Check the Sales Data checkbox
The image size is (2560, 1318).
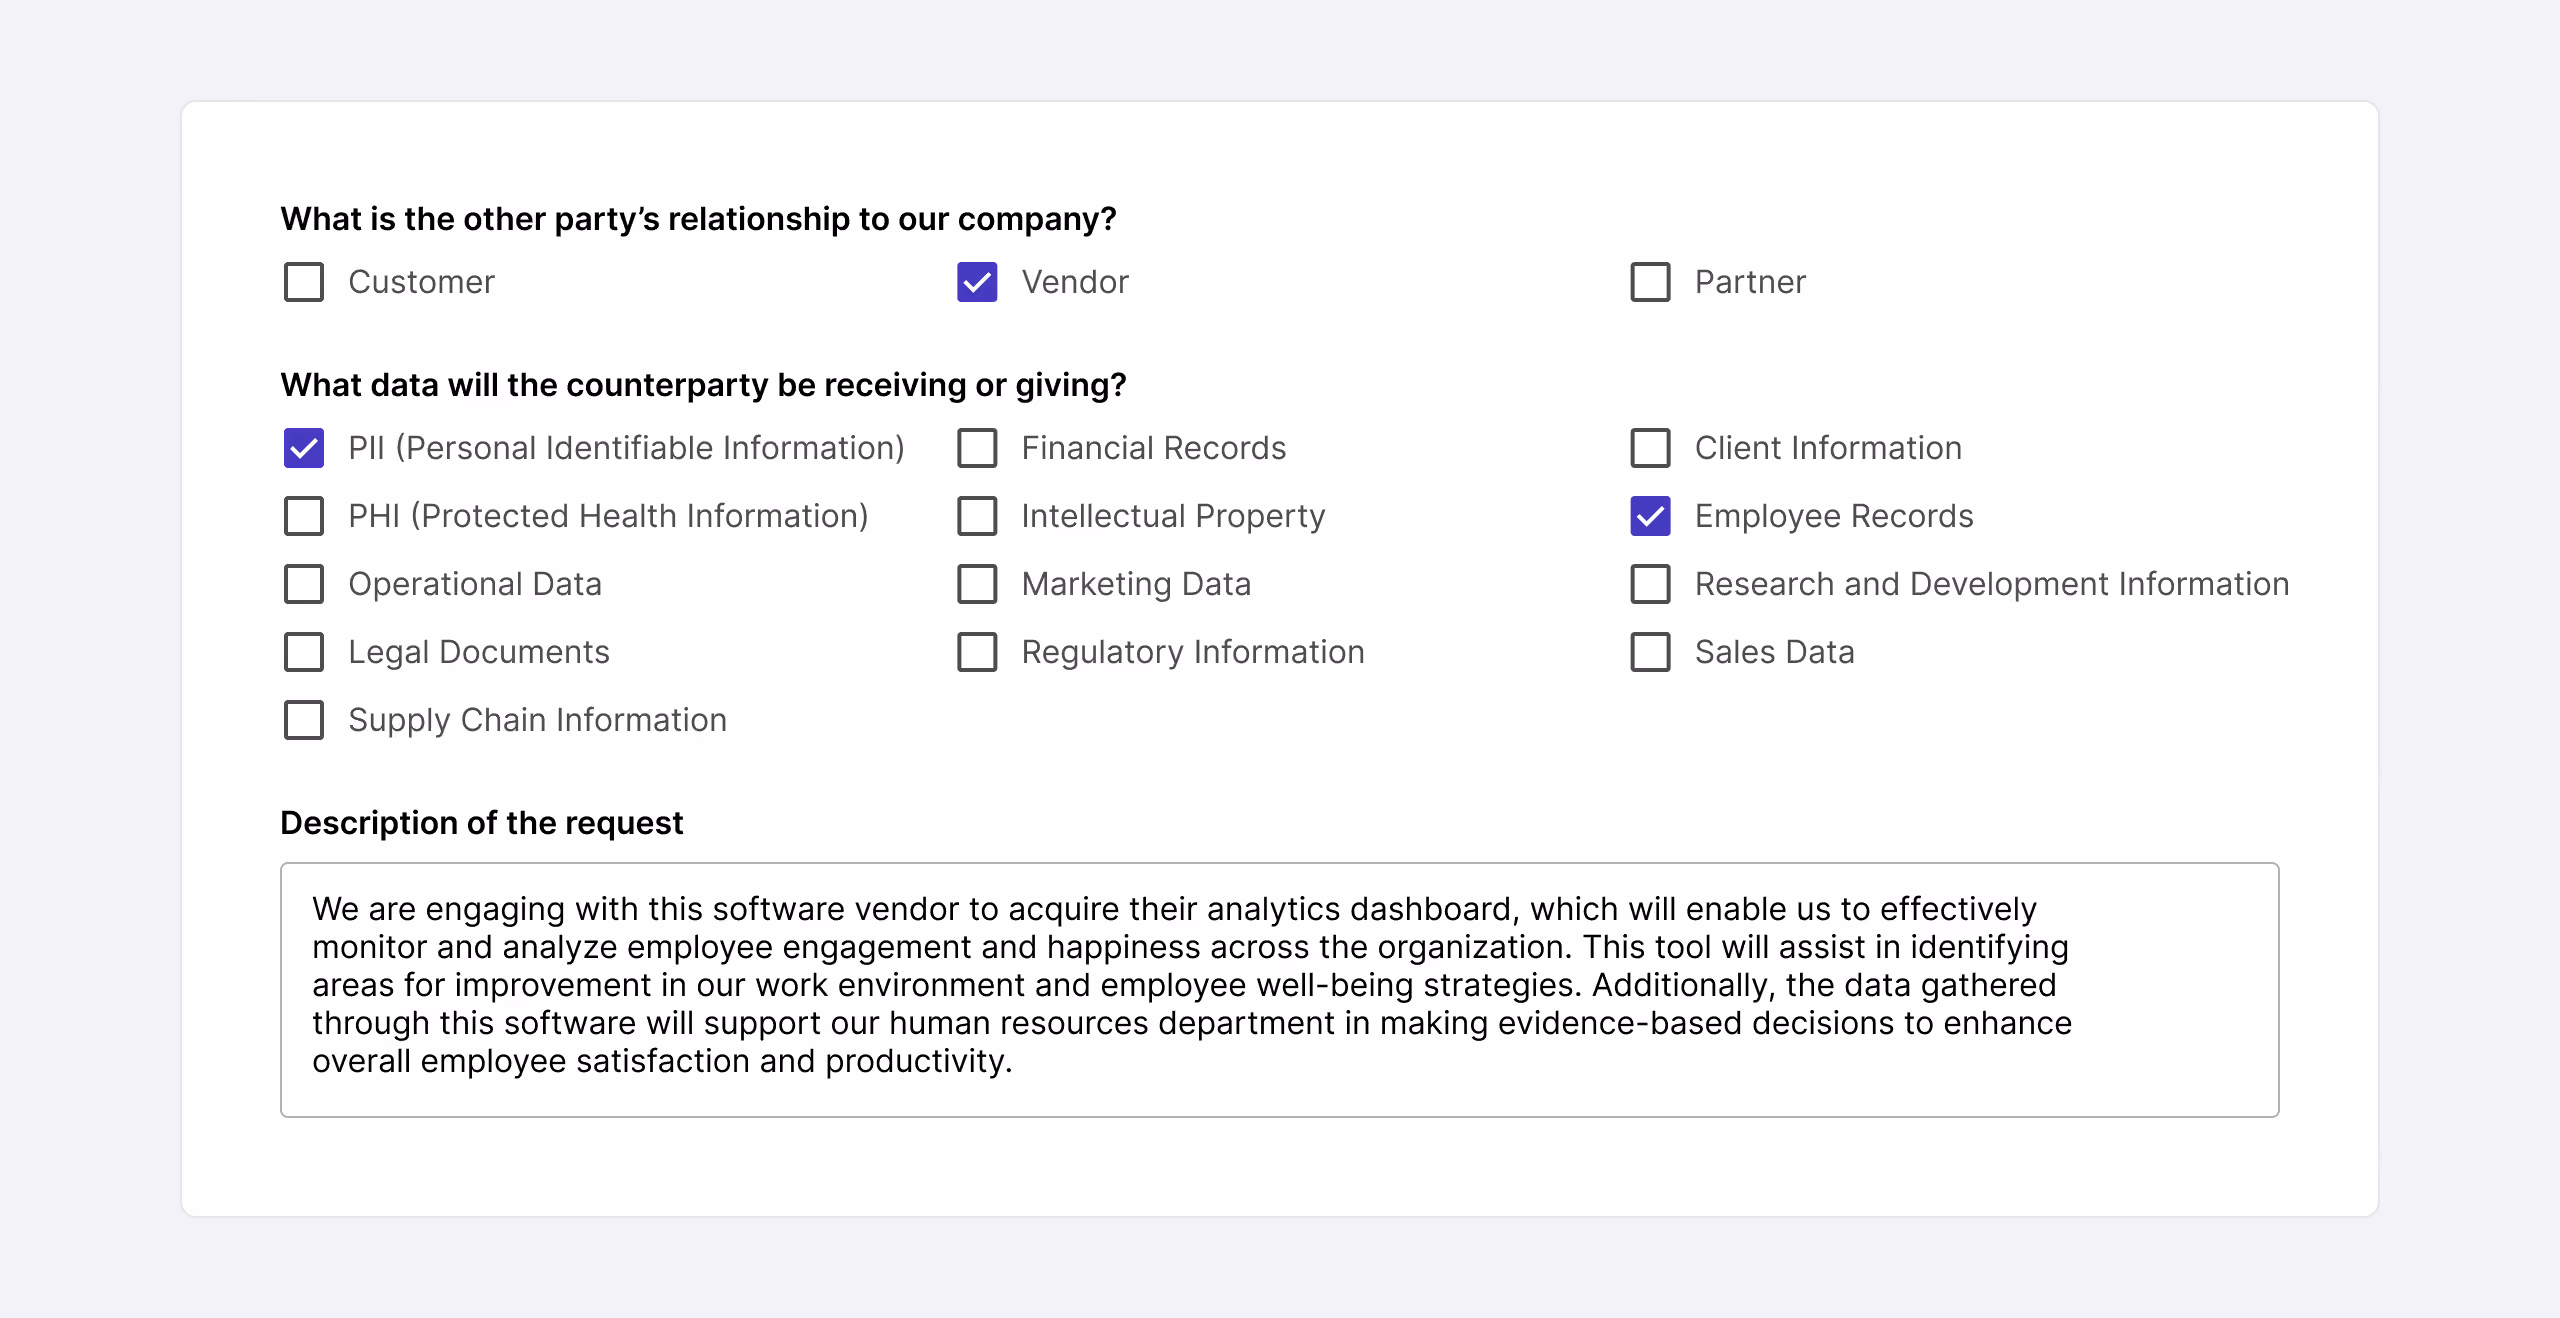[x=1650, y=652]
